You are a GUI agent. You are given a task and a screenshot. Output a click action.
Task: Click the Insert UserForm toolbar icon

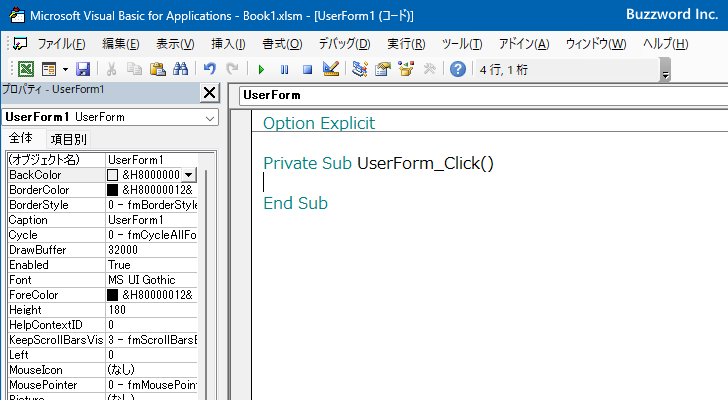point(49,70)
